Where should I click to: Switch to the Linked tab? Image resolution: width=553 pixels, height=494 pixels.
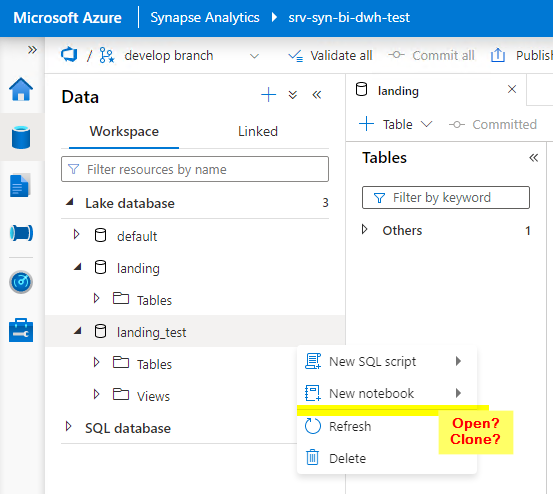pyautogui.click(x=258, y=132)
